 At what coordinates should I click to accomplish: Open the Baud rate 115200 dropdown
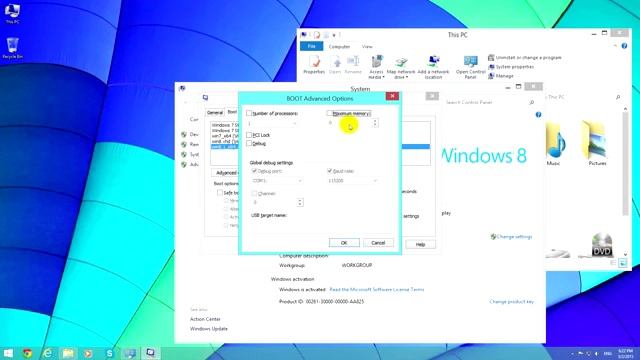coord(353,180)
